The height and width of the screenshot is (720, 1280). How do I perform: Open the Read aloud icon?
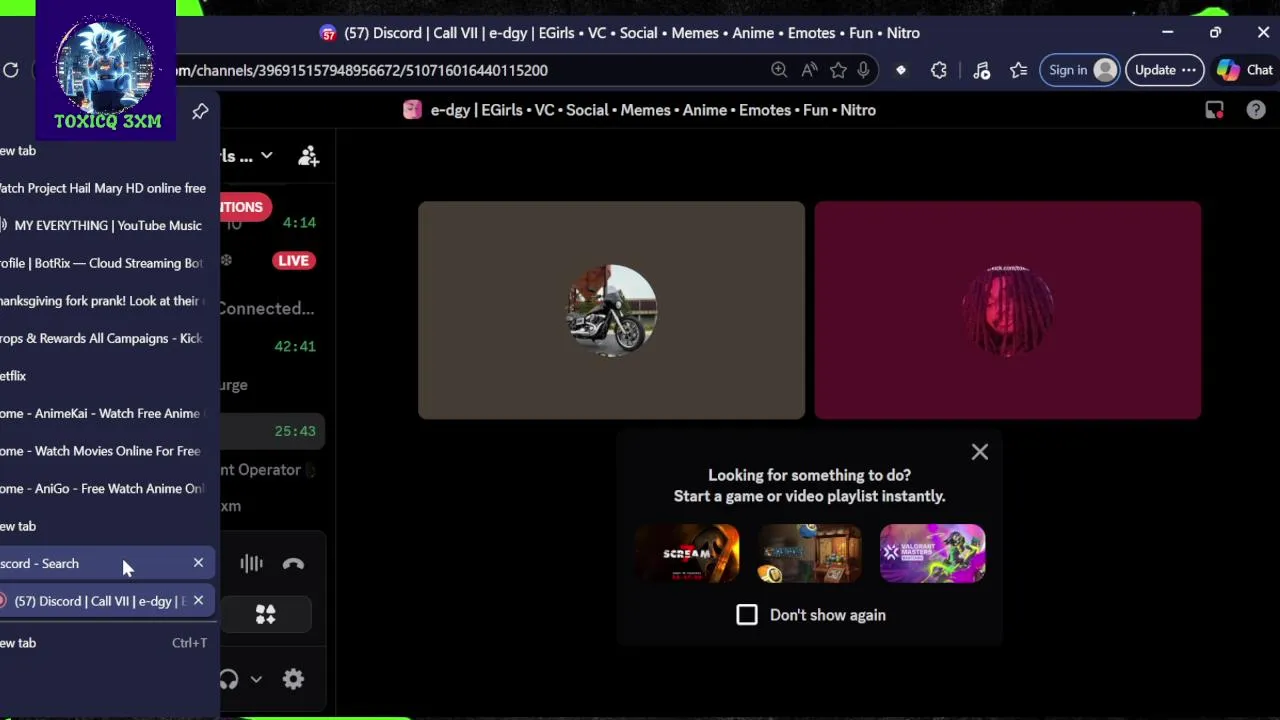tap(809, 70)
